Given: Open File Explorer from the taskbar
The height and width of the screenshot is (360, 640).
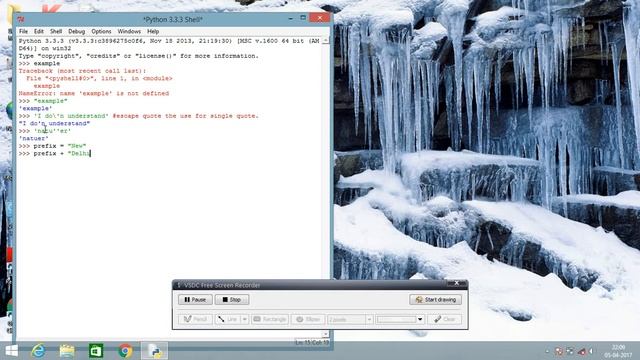Looking at the screenshot, I should tap(67, 351).
